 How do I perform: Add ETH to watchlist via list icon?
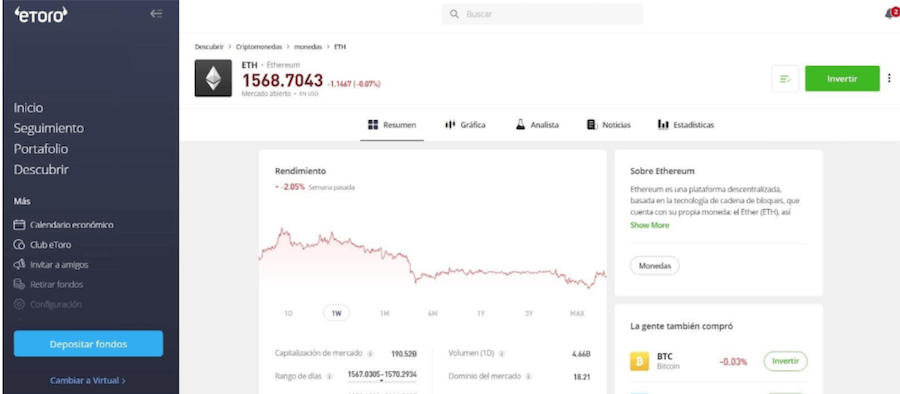tap(785, 79)
